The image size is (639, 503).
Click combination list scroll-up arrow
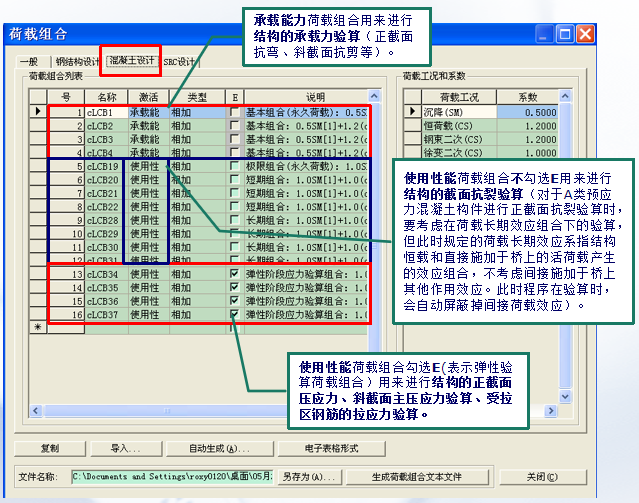[x=374, y=96]
